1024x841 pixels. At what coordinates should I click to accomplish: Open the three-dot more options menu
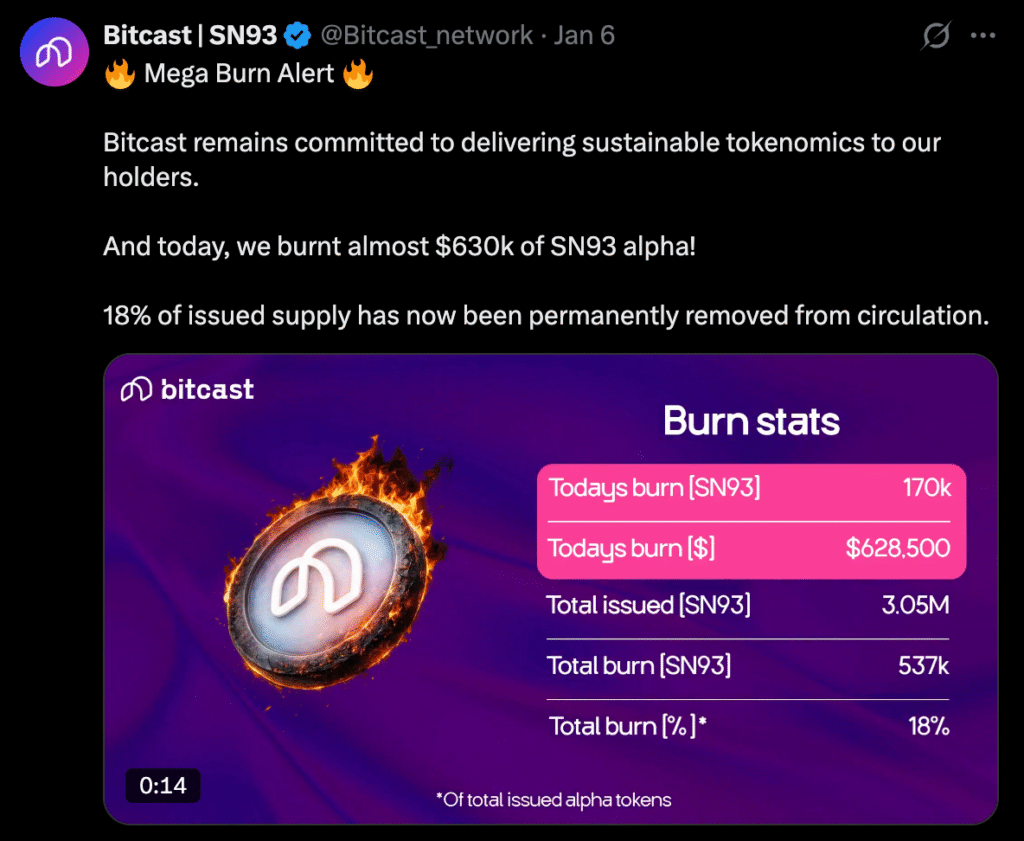(984, 36)
